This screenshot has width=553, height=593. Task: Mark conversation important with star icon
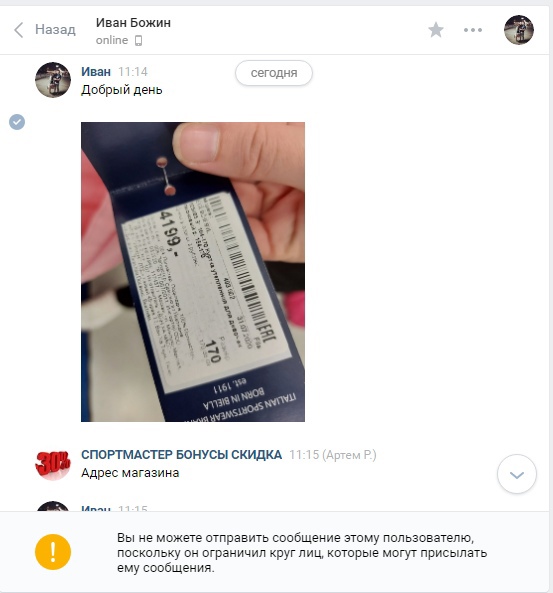click(436, 30)
